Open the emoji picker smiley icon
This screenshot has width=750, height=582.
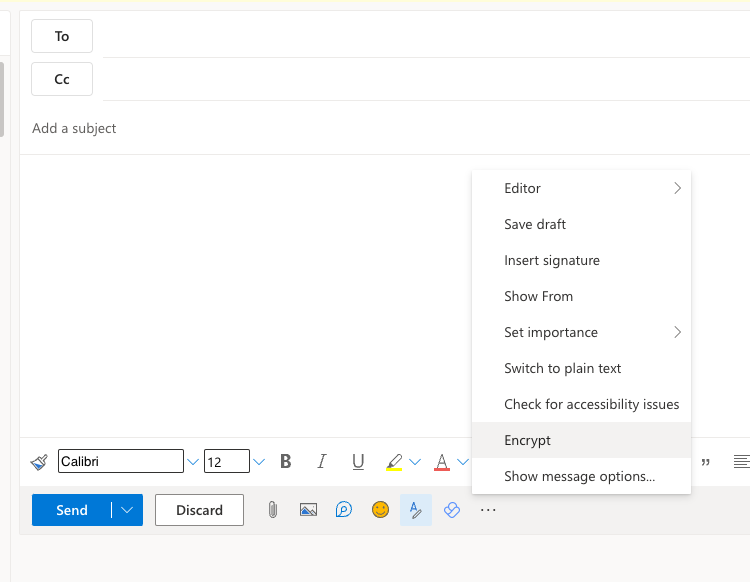(380, 510)
